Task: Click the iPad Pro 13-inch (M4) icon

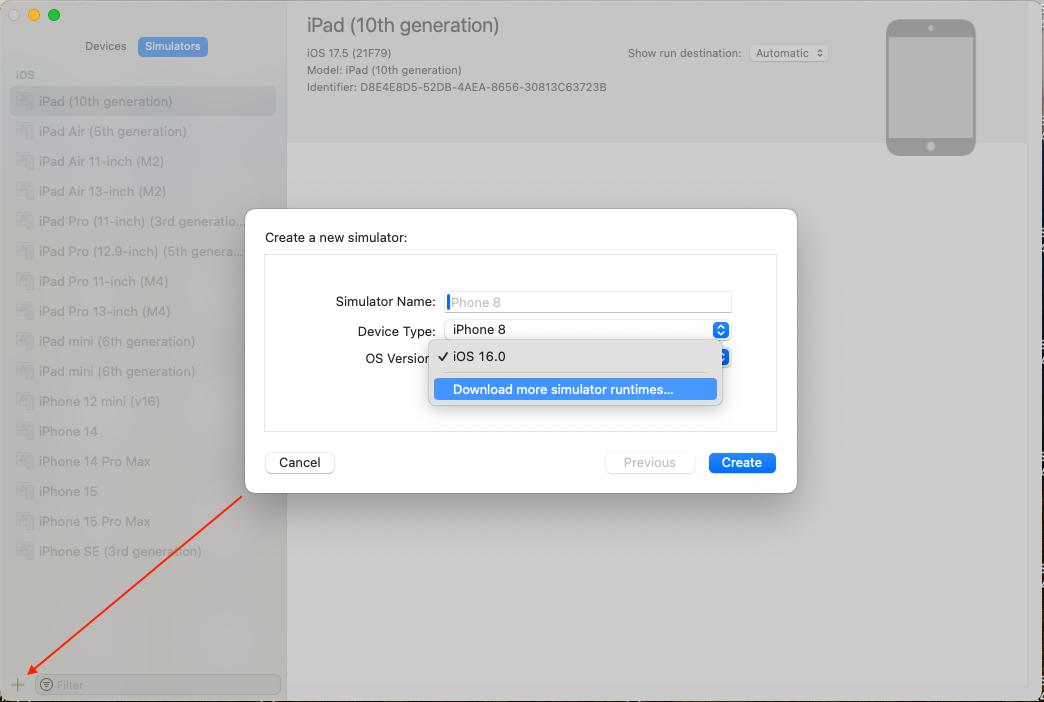Action: [25, 312]
